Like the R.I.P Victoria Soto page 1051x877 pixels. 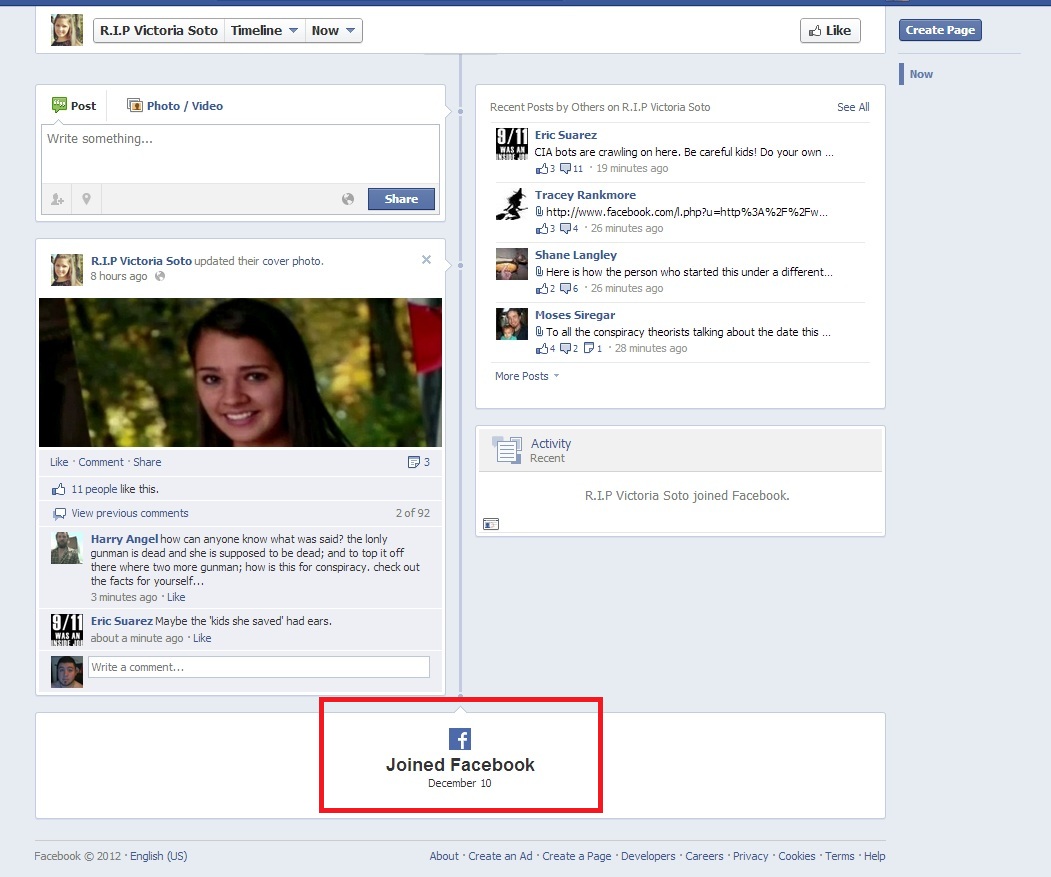[x=830, y=30]
